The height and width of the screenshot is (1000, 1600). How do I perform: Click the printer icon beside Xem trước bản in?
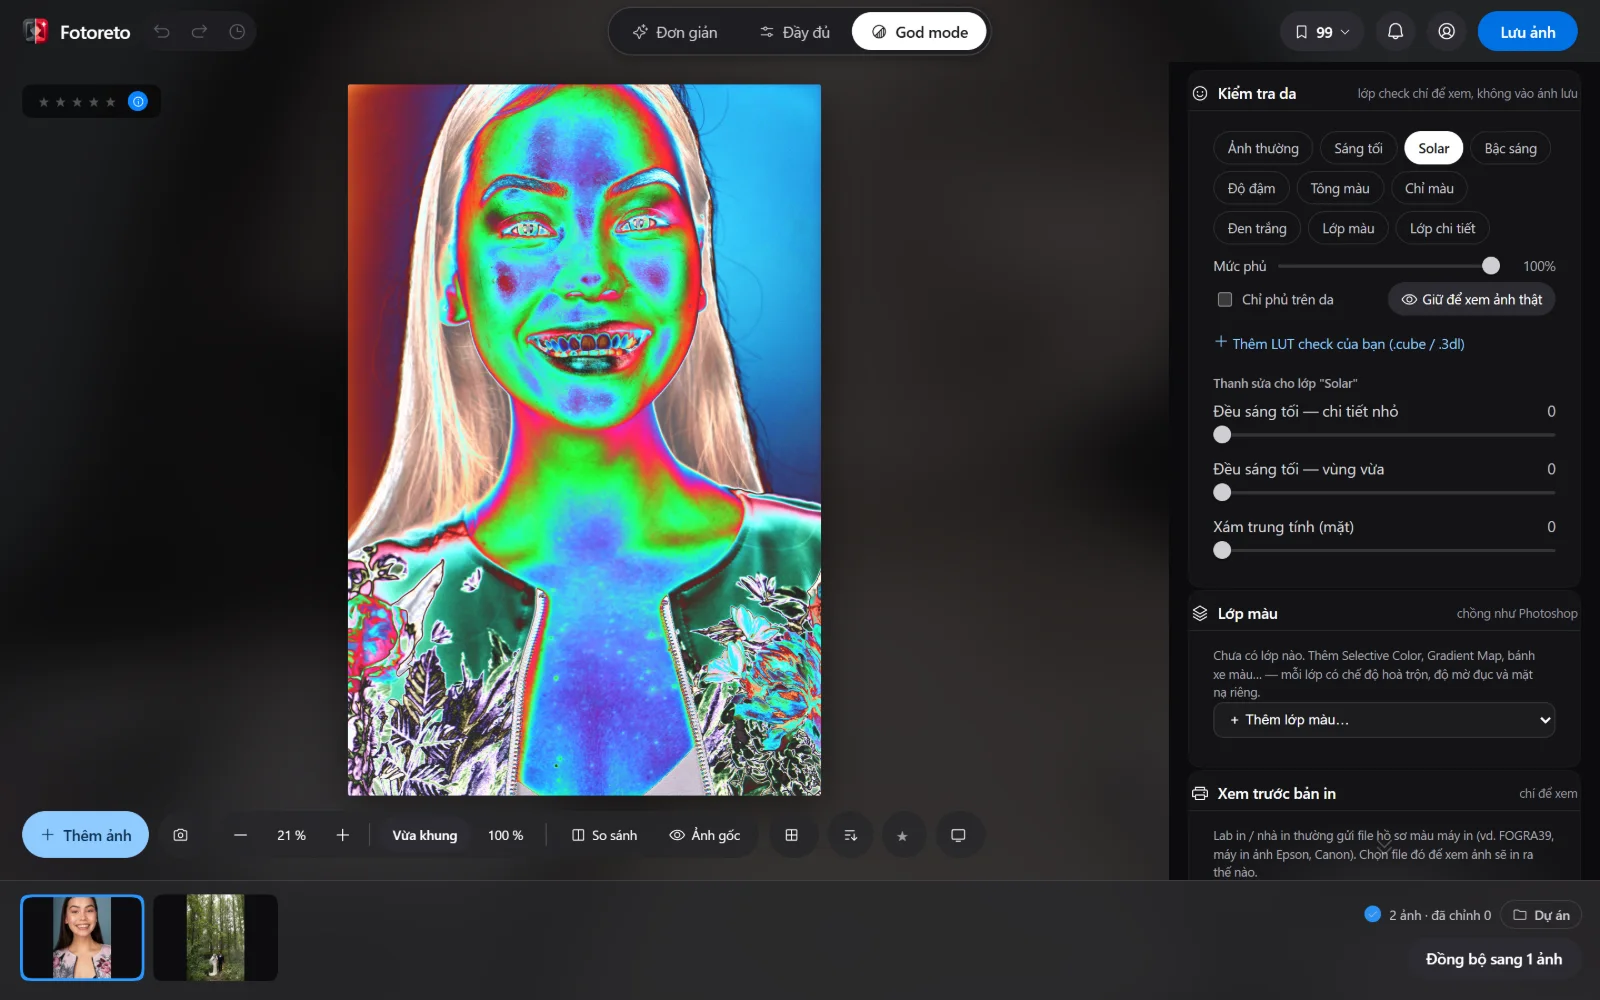point(1200,793)
